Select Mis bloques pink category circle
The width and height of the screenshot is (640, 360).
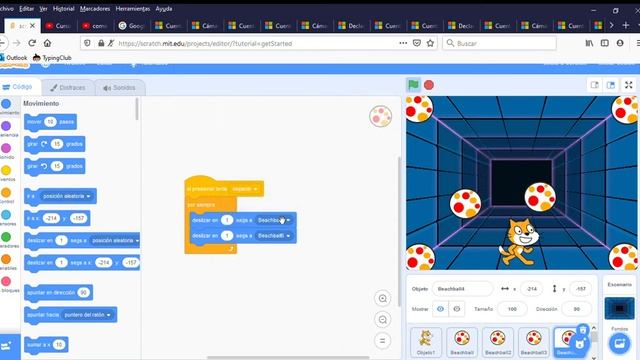(6, 281)
